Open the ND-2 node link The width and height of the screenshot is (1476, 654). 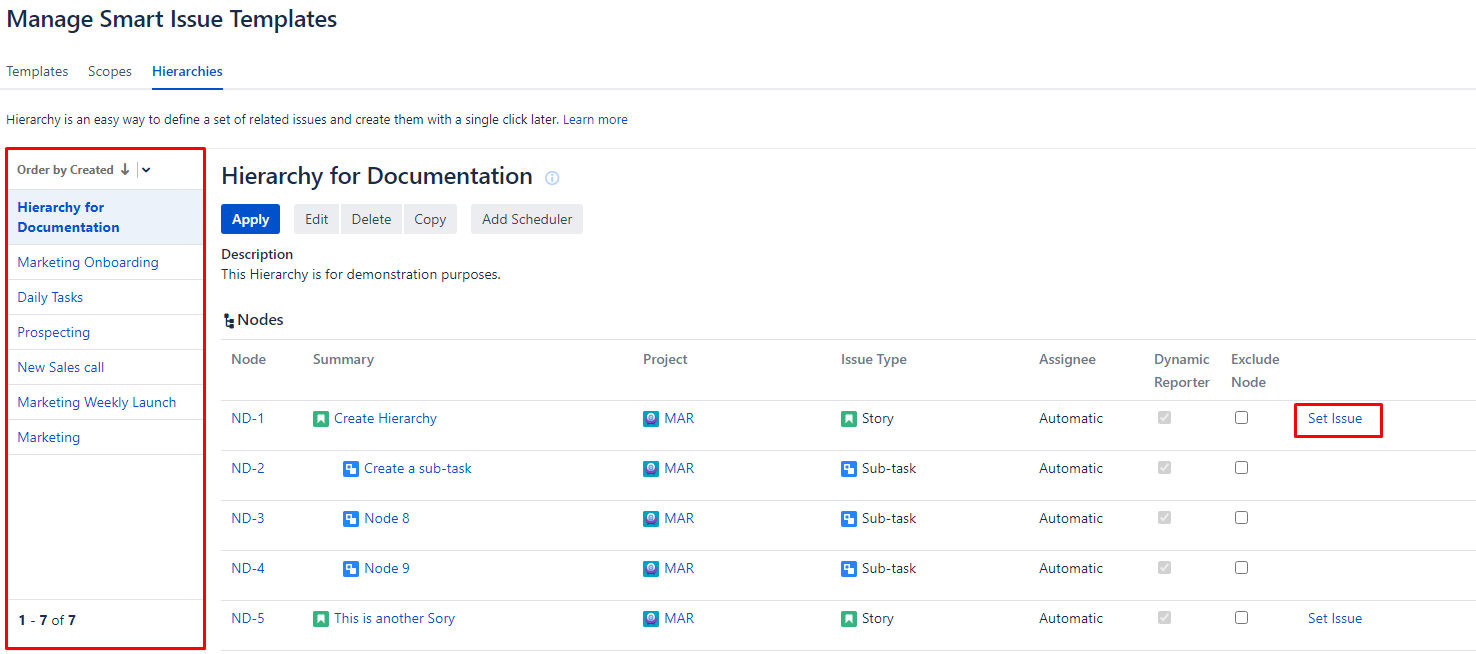point(247,469)
